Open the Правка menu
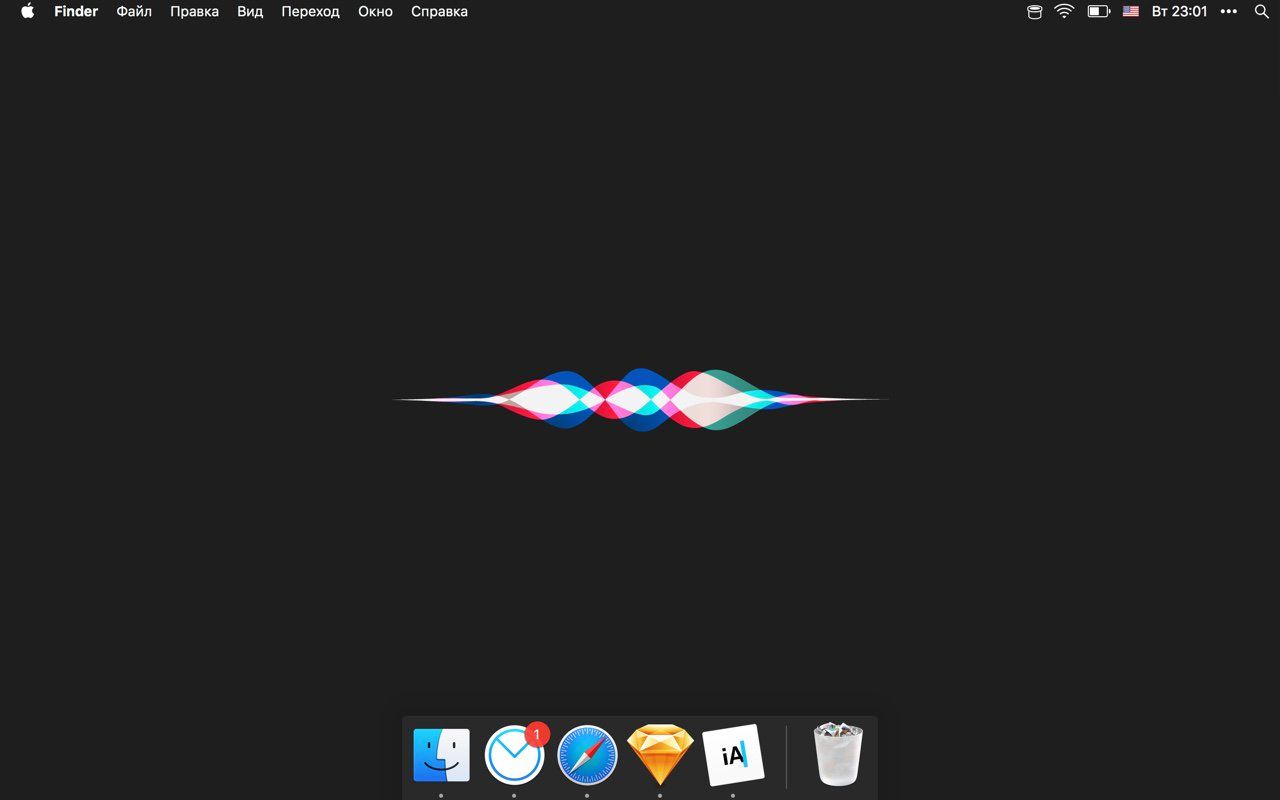The image size is (1280, 800). pos(194,12)
